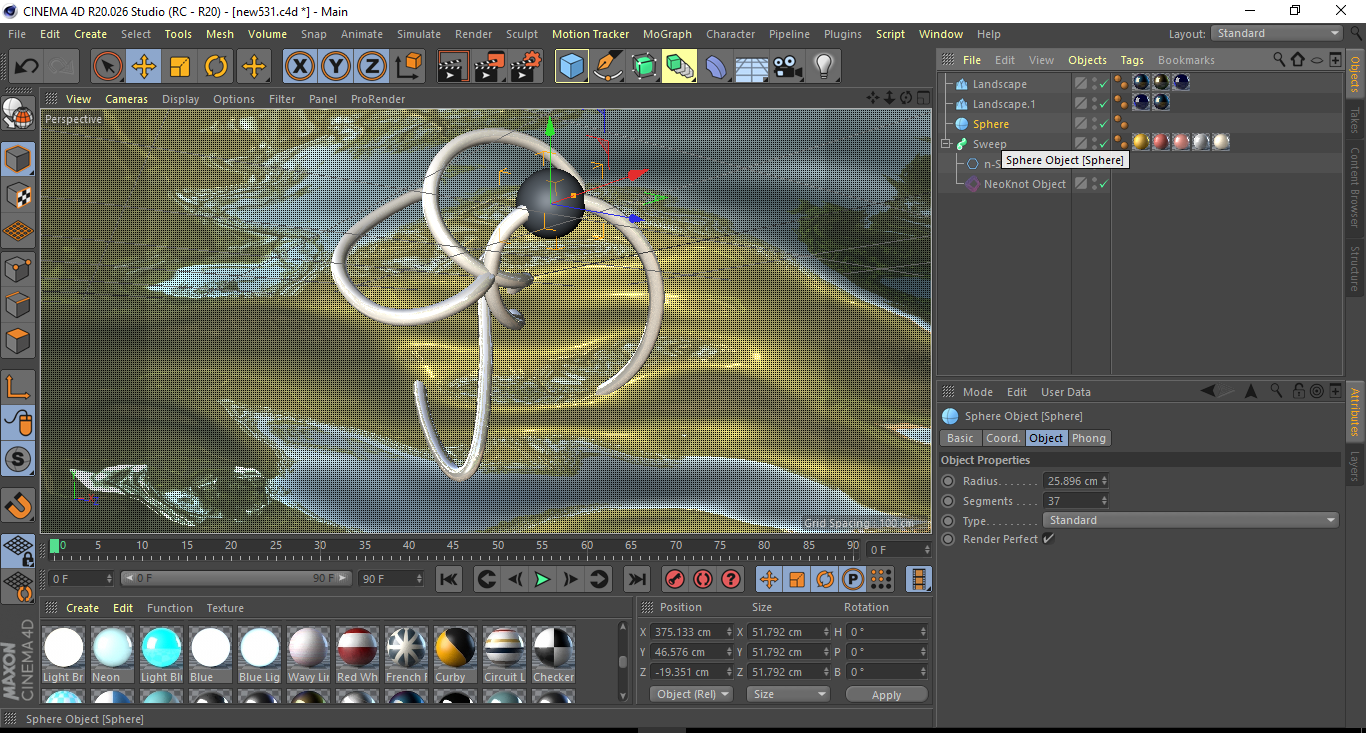Go to start of animation
This screenshot has width=1366, height=733.
pos(449,579)
